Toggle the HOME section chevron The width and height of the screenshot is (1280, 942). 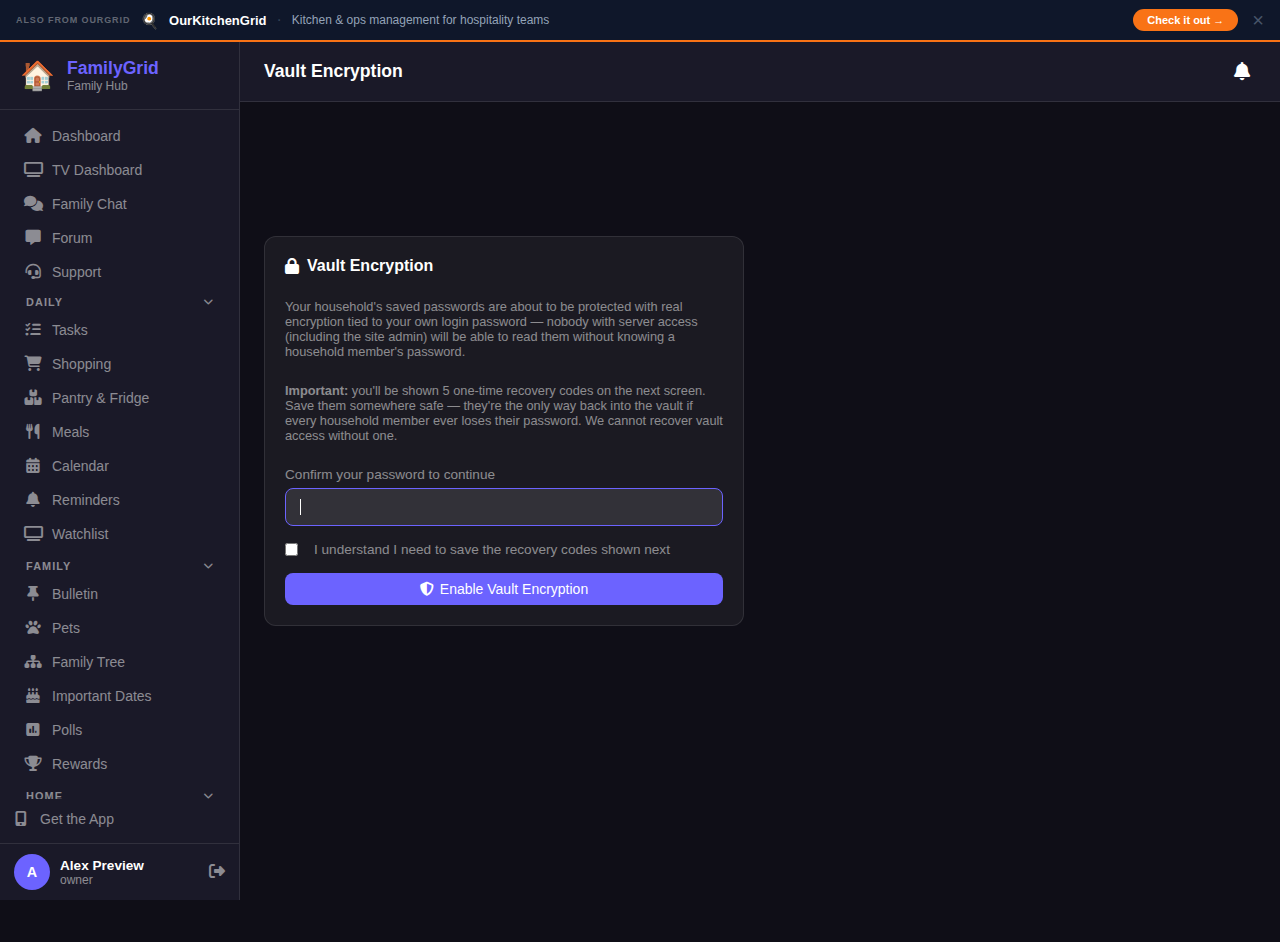pos(208,796)
